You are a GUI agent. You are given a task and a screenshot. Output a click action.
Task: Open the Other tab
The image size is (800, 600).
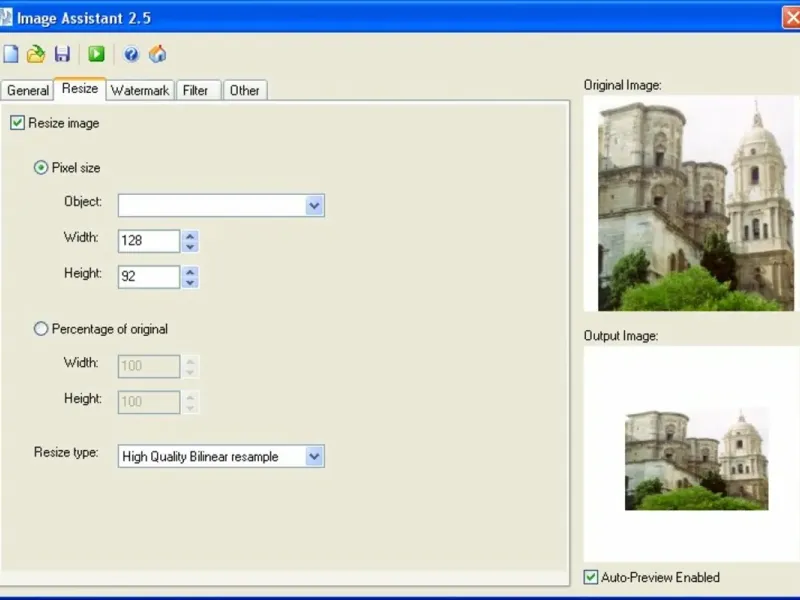tap(245, 90)
